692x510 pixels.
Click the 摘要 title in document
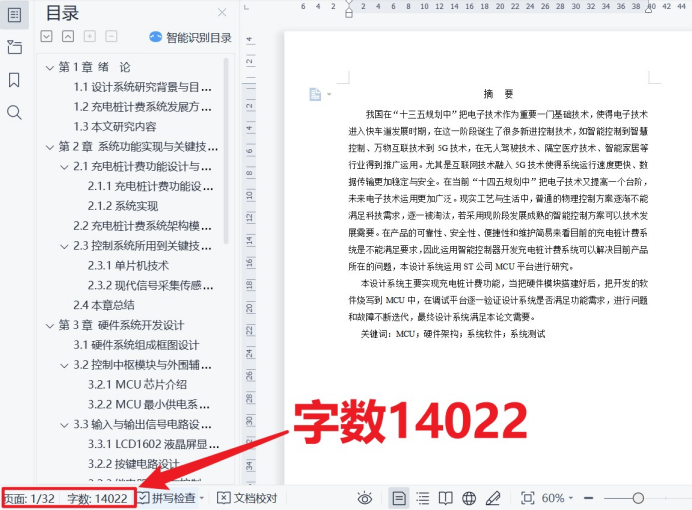498,94
